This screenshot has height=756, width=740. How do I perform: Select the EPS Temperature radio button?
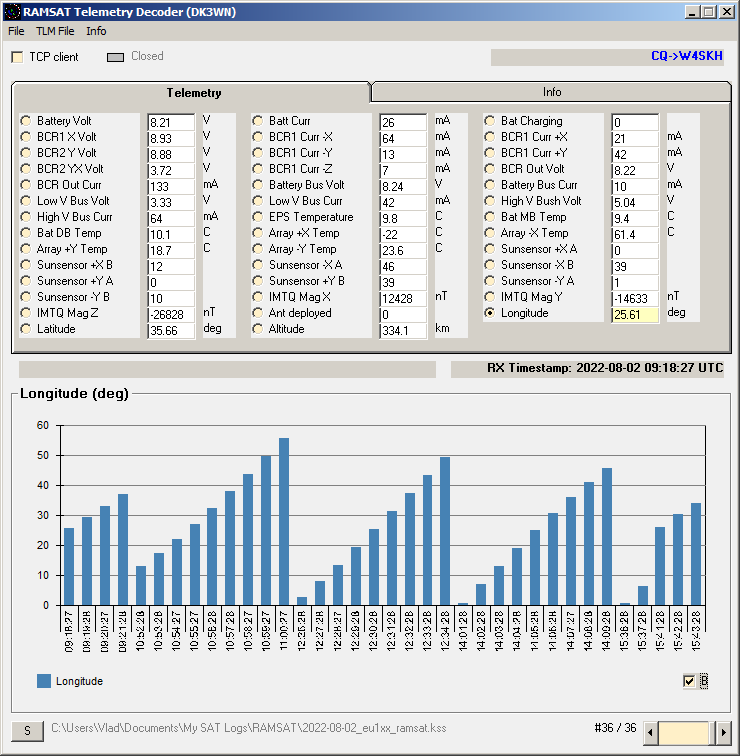pyautogui.click(x=258, y=217)
